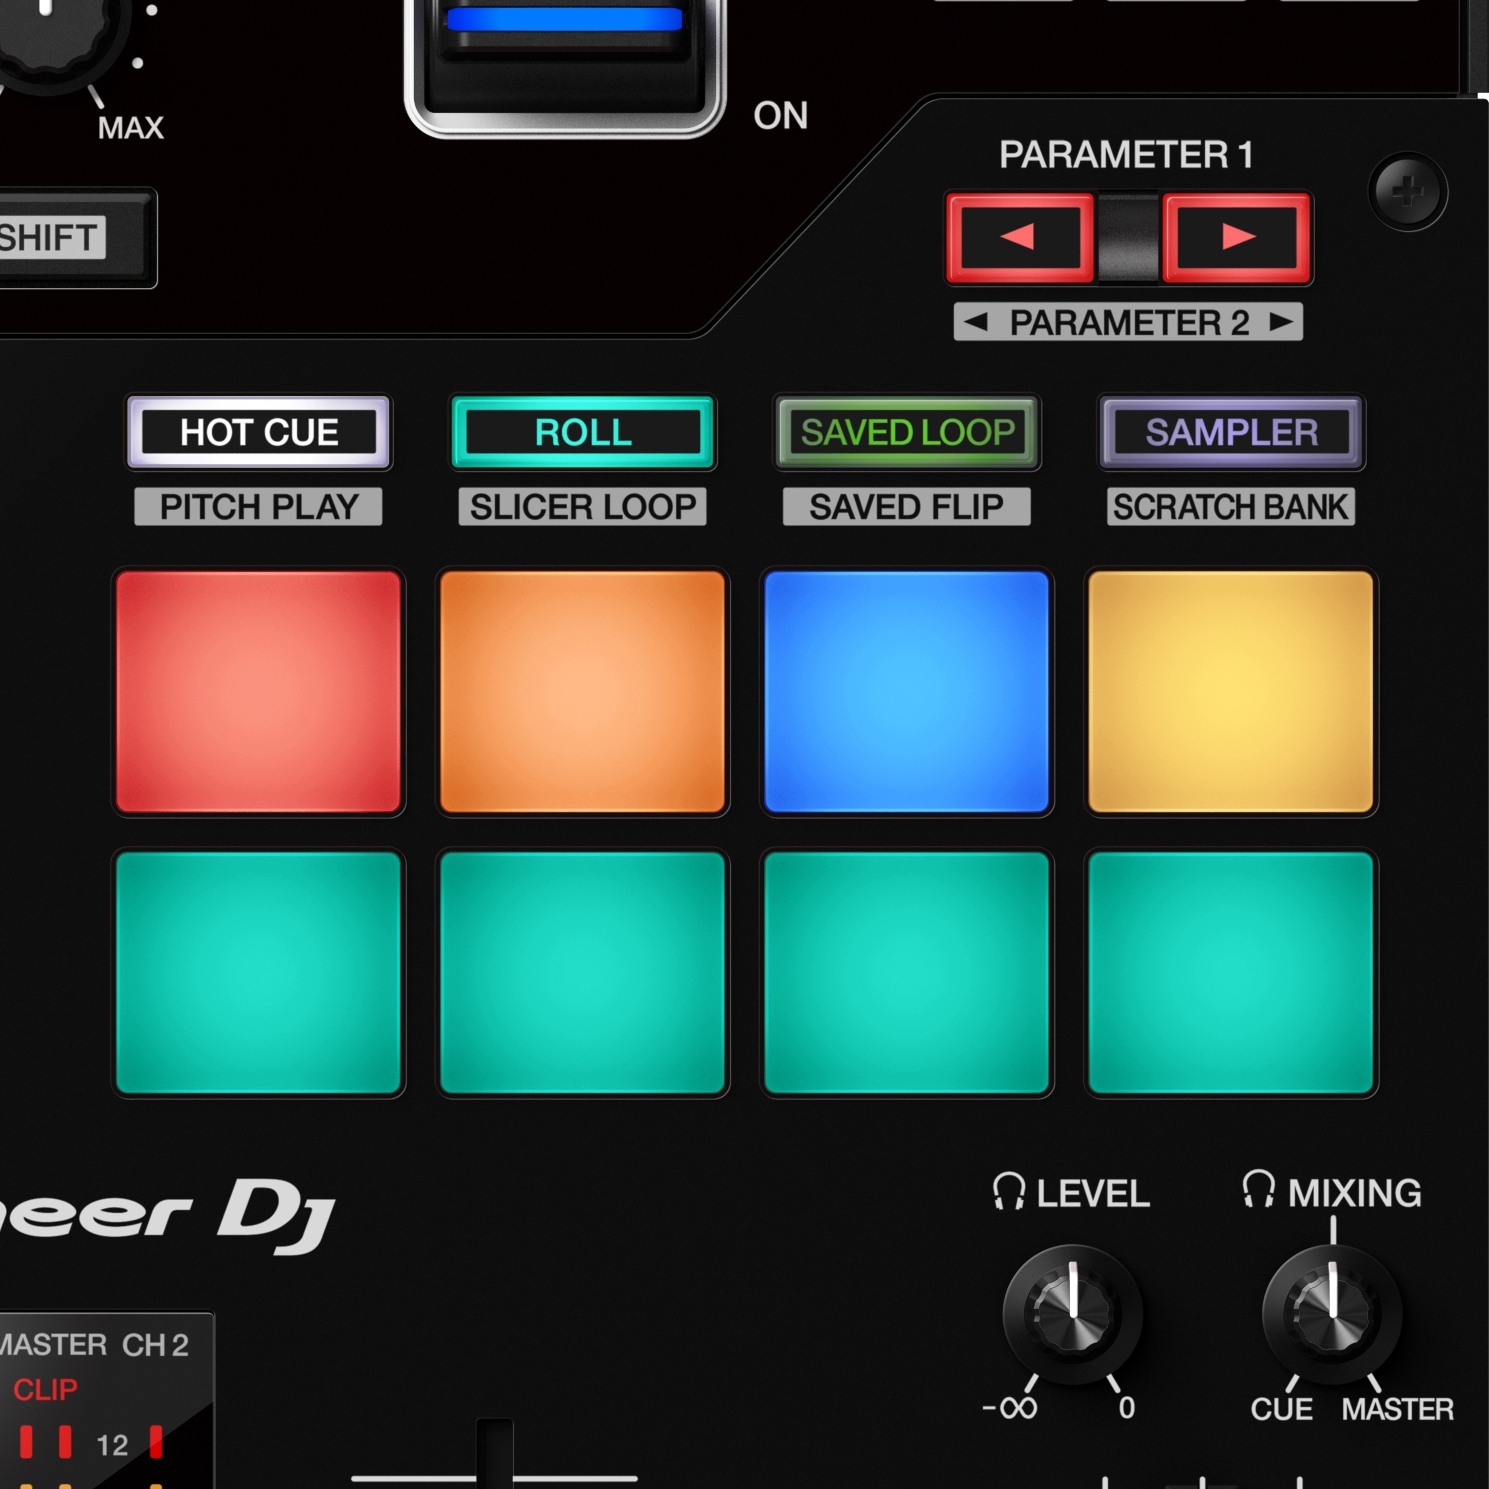Choose the SAMPLER pad mode
The width and height of the screenshot is (1489, 1489).
pos(1231,432)
